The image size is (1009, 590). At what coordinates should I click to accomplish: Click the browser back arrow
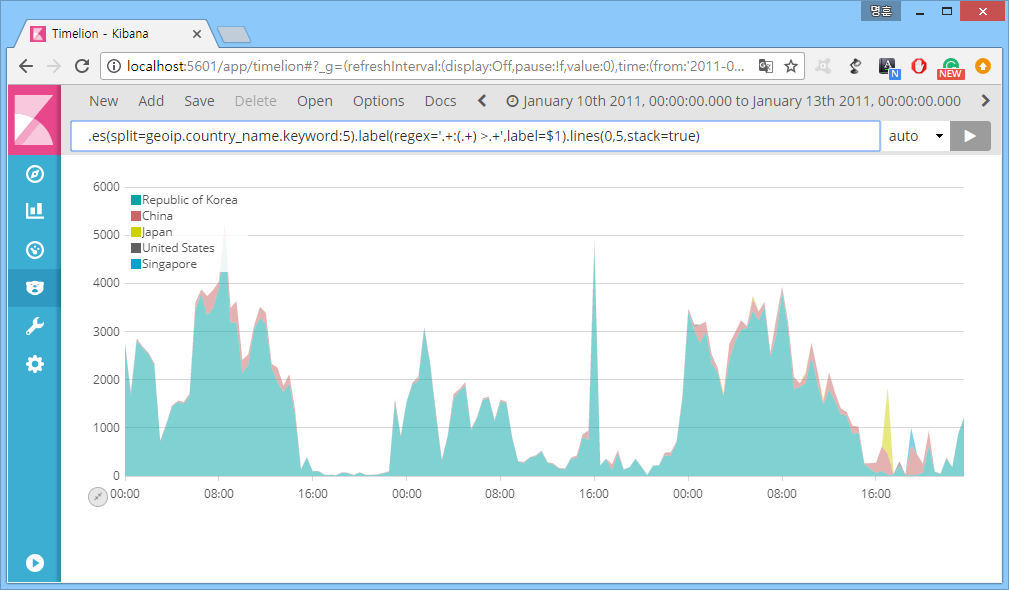coord(26,66)
